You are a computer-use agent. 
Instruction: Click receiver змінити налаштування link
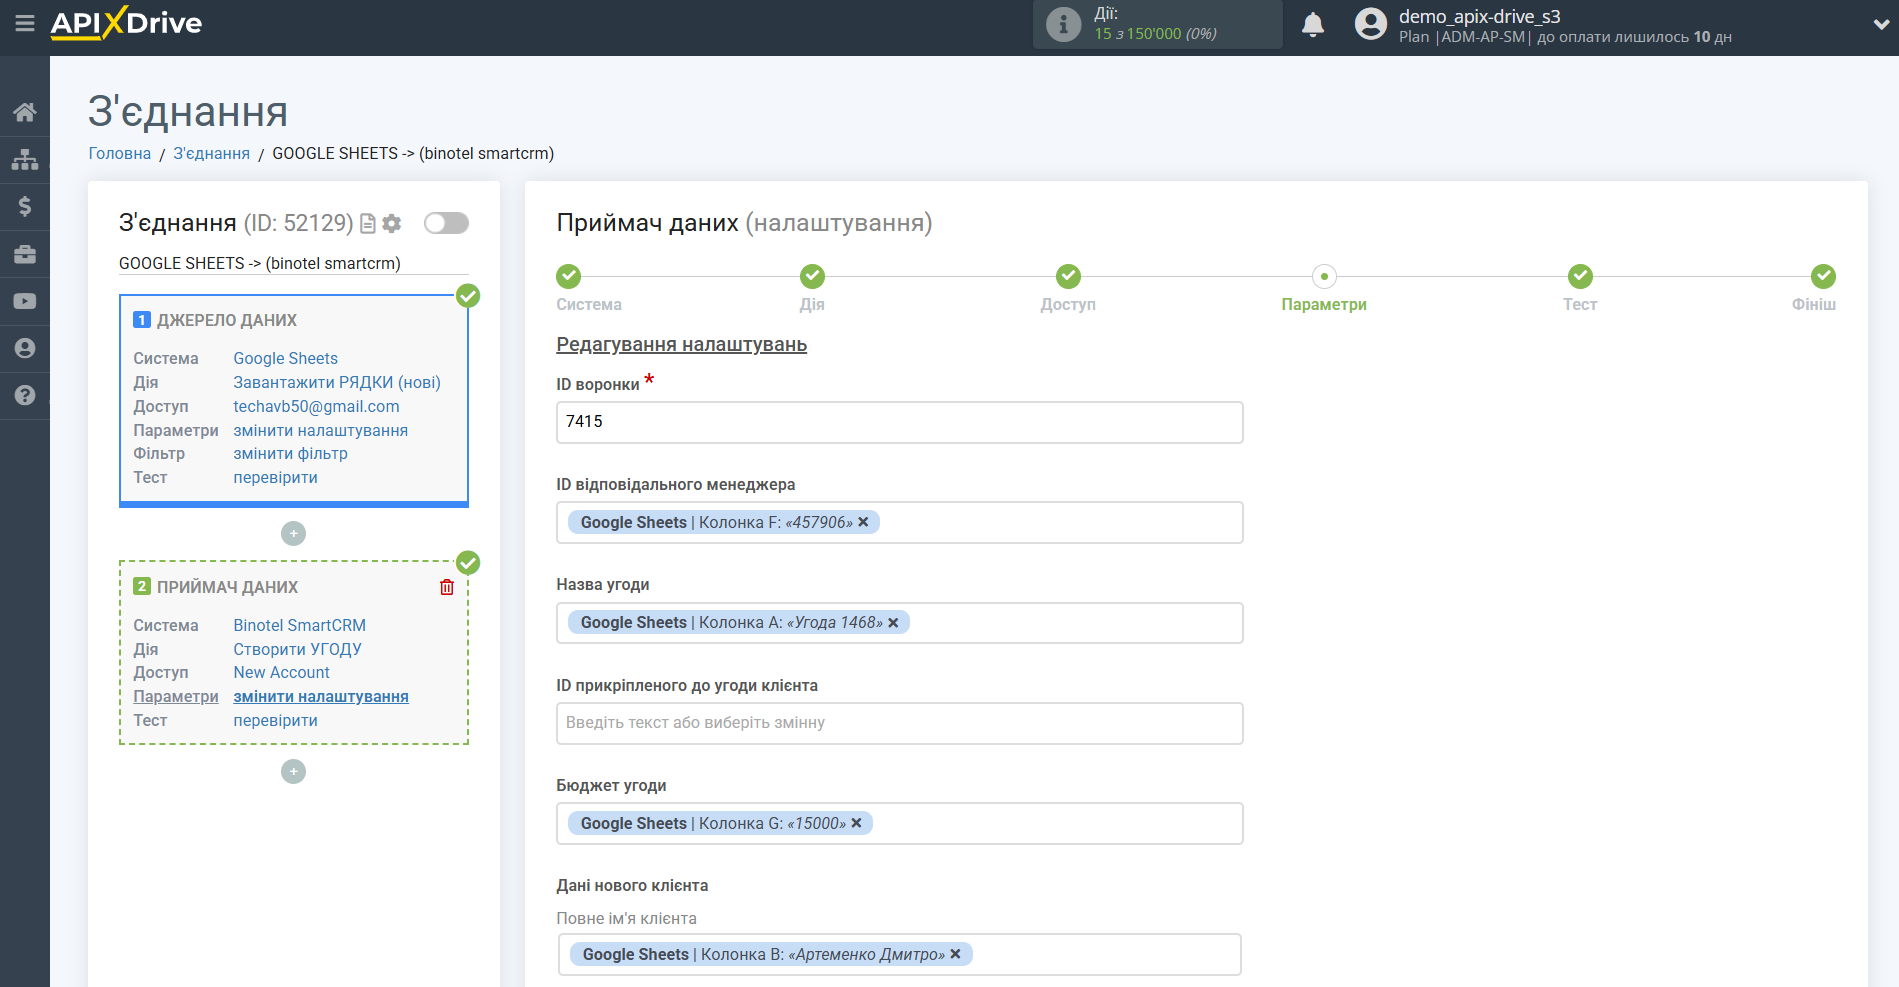point(321,696)
